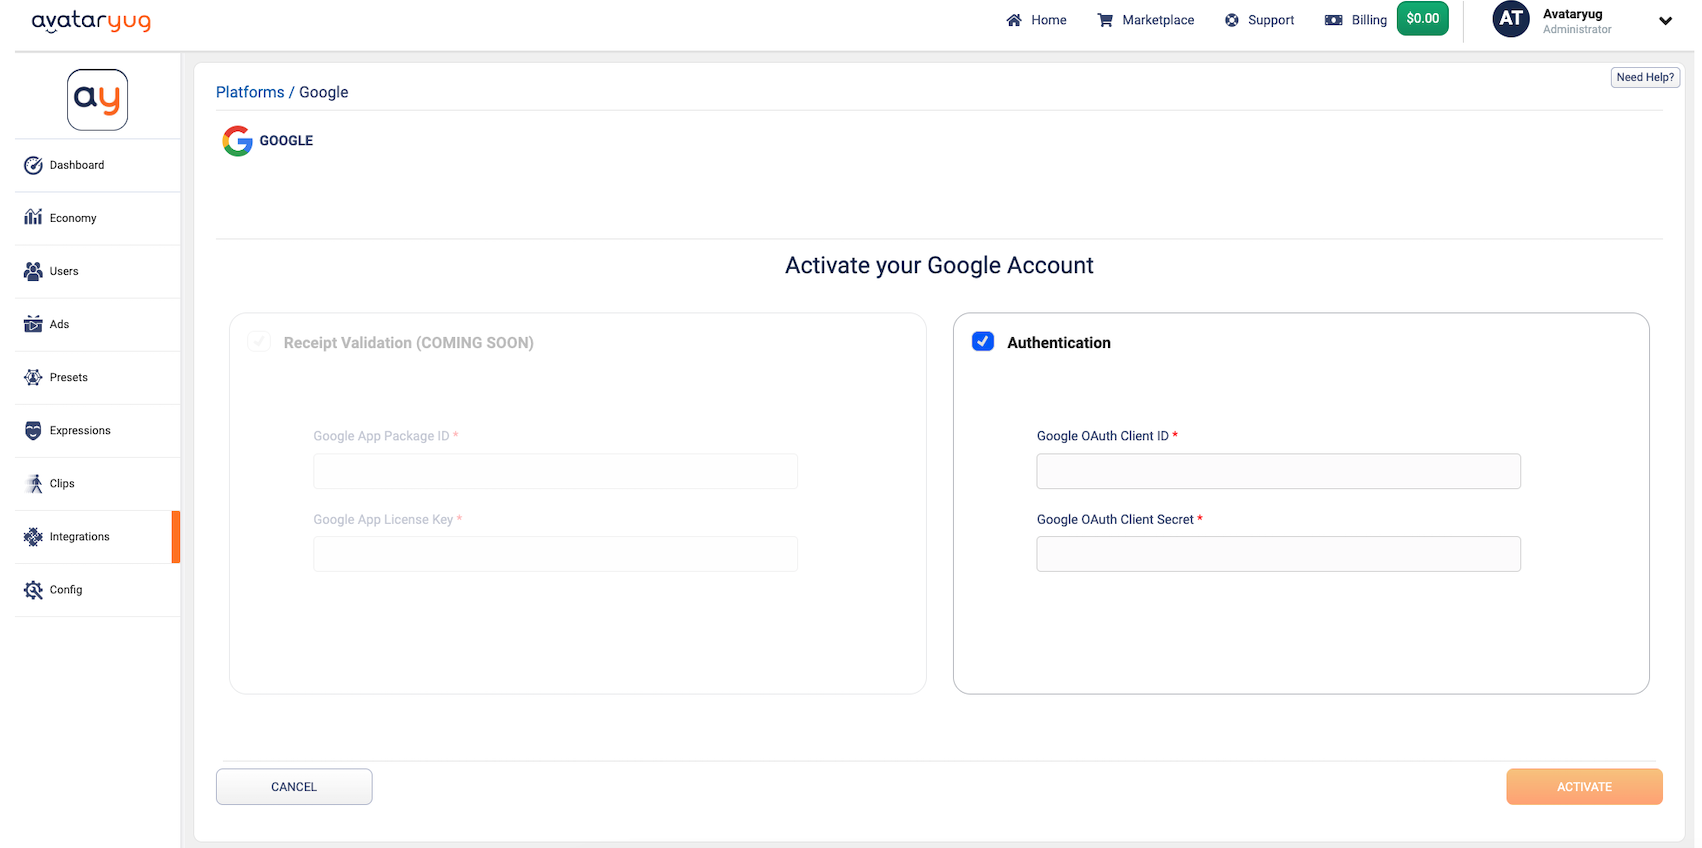Go to the Users section
The image size is (1702, 848).
[x=97, y=271]
